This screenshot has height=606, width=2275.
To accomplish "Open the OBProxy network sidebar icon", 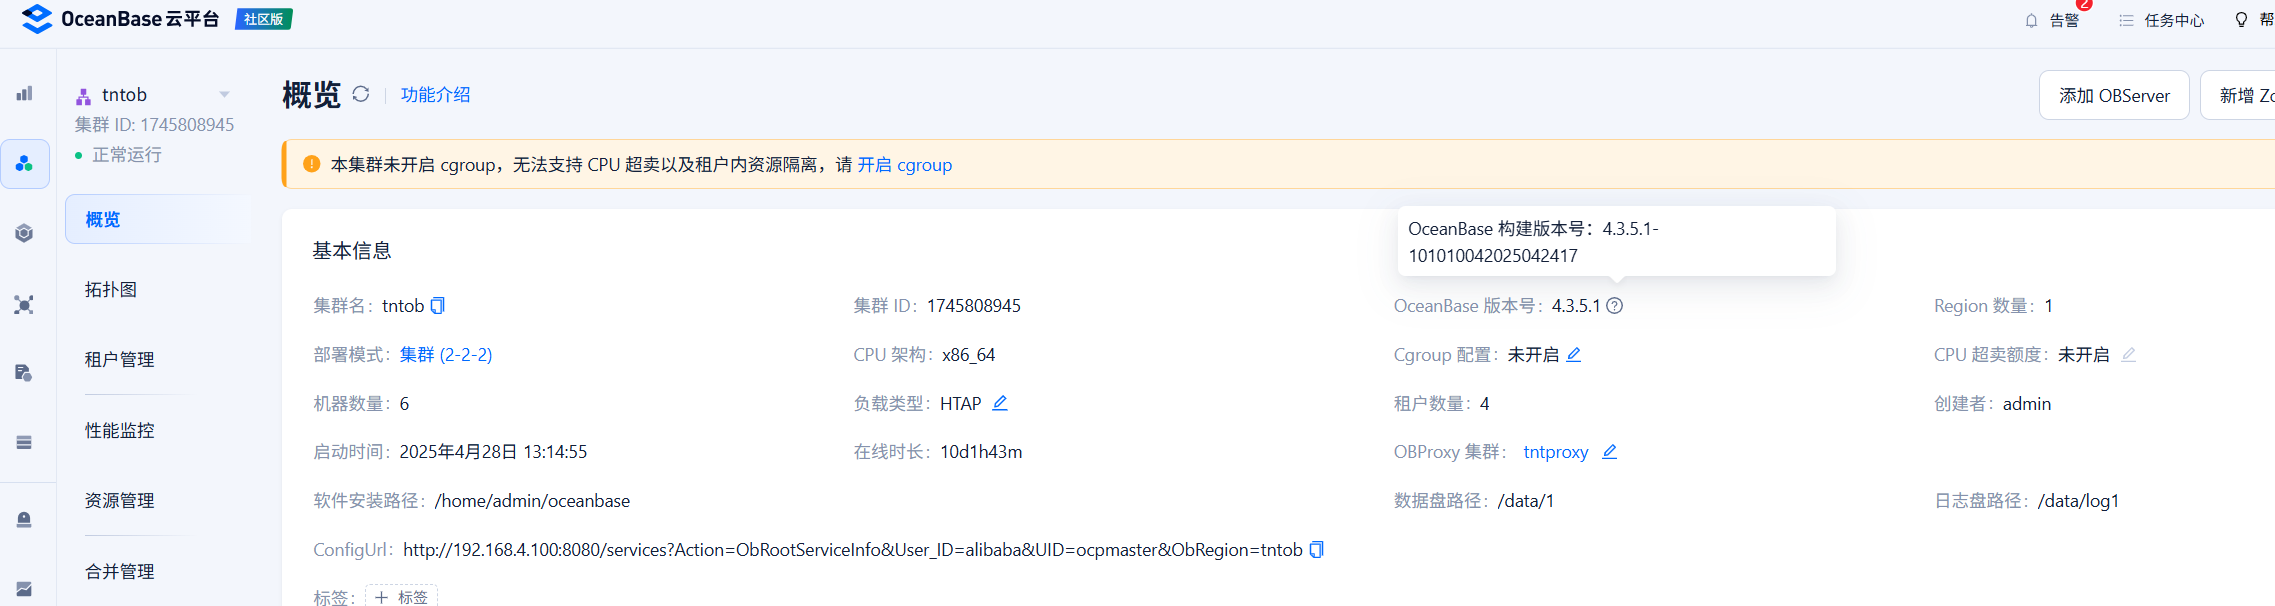I will [x=24, y=304].
